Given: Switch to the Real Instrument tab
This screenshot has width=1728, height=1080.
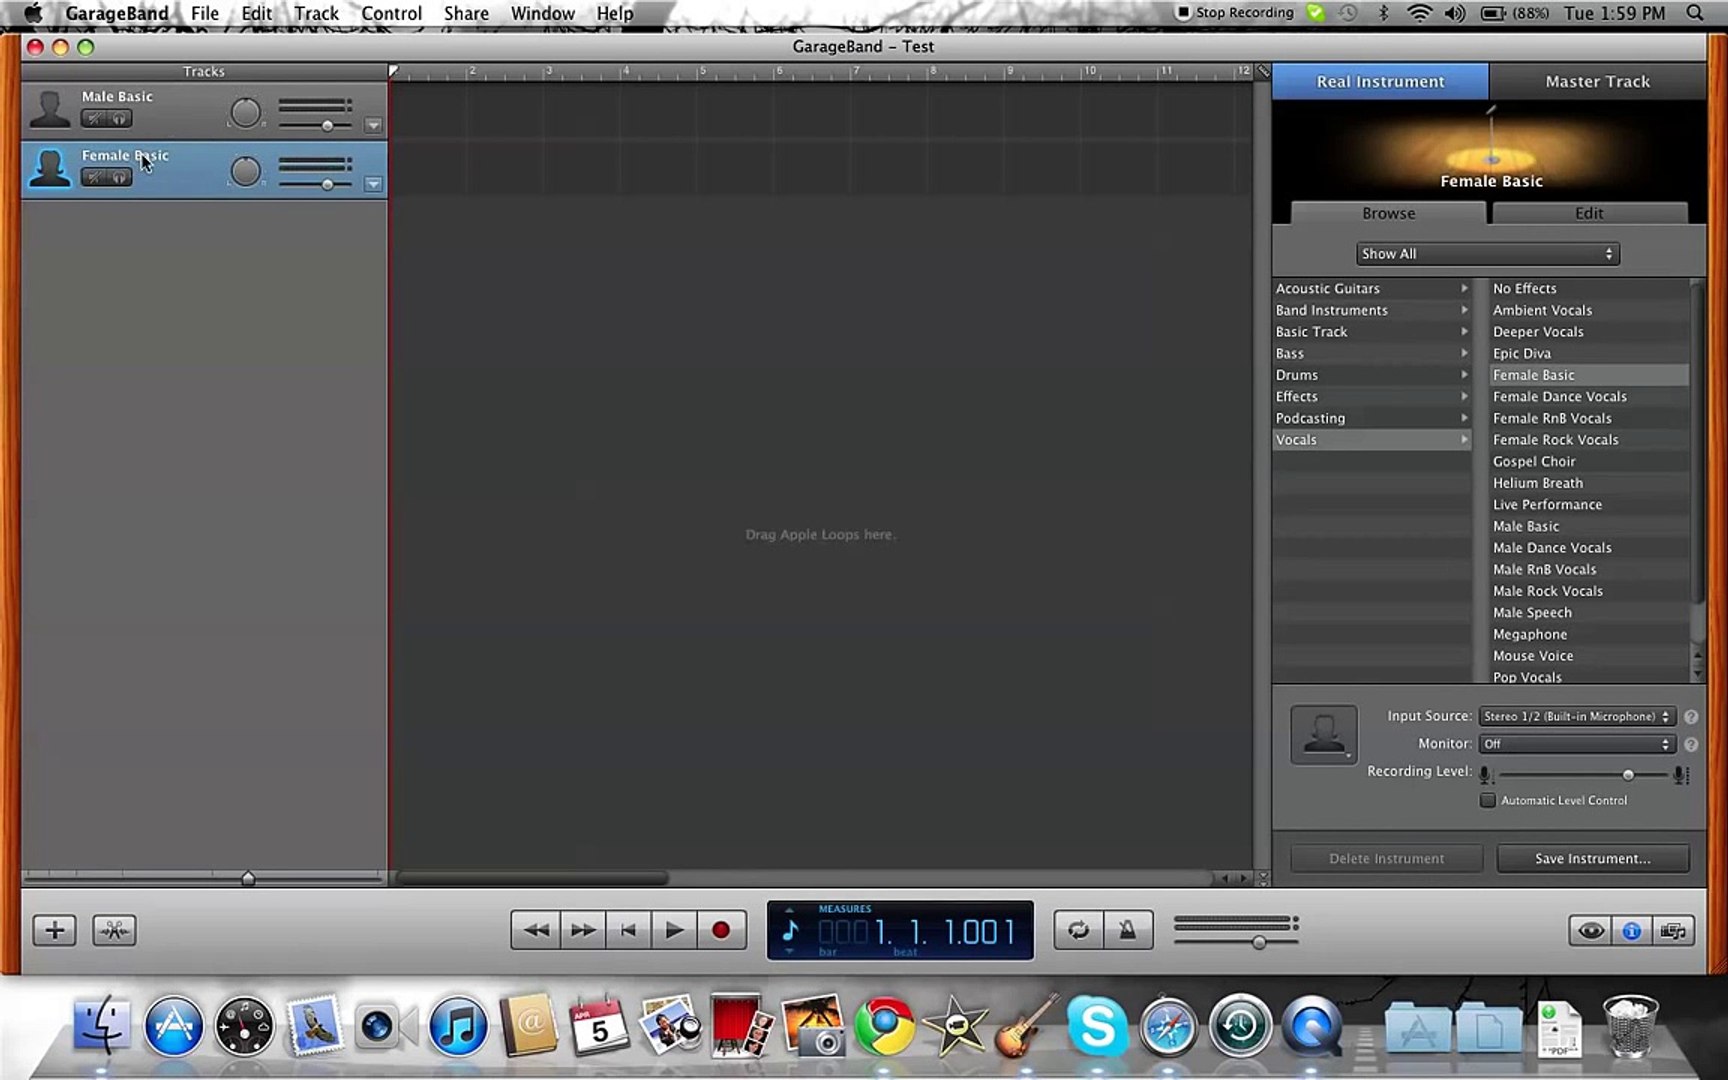Looking at the screenshot, I should point(1380,81).
